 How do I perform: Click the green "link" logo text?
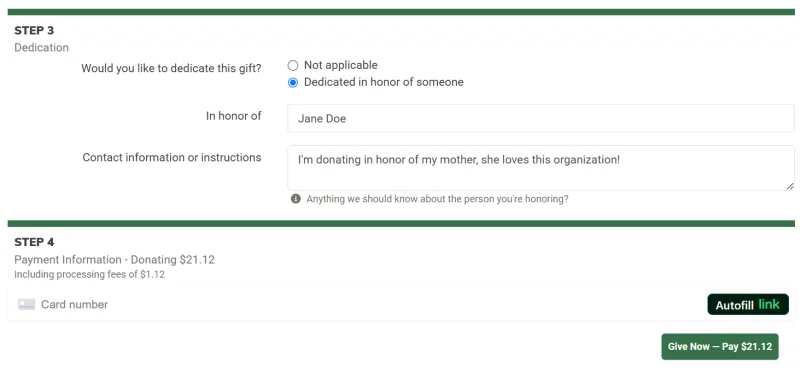769,304
